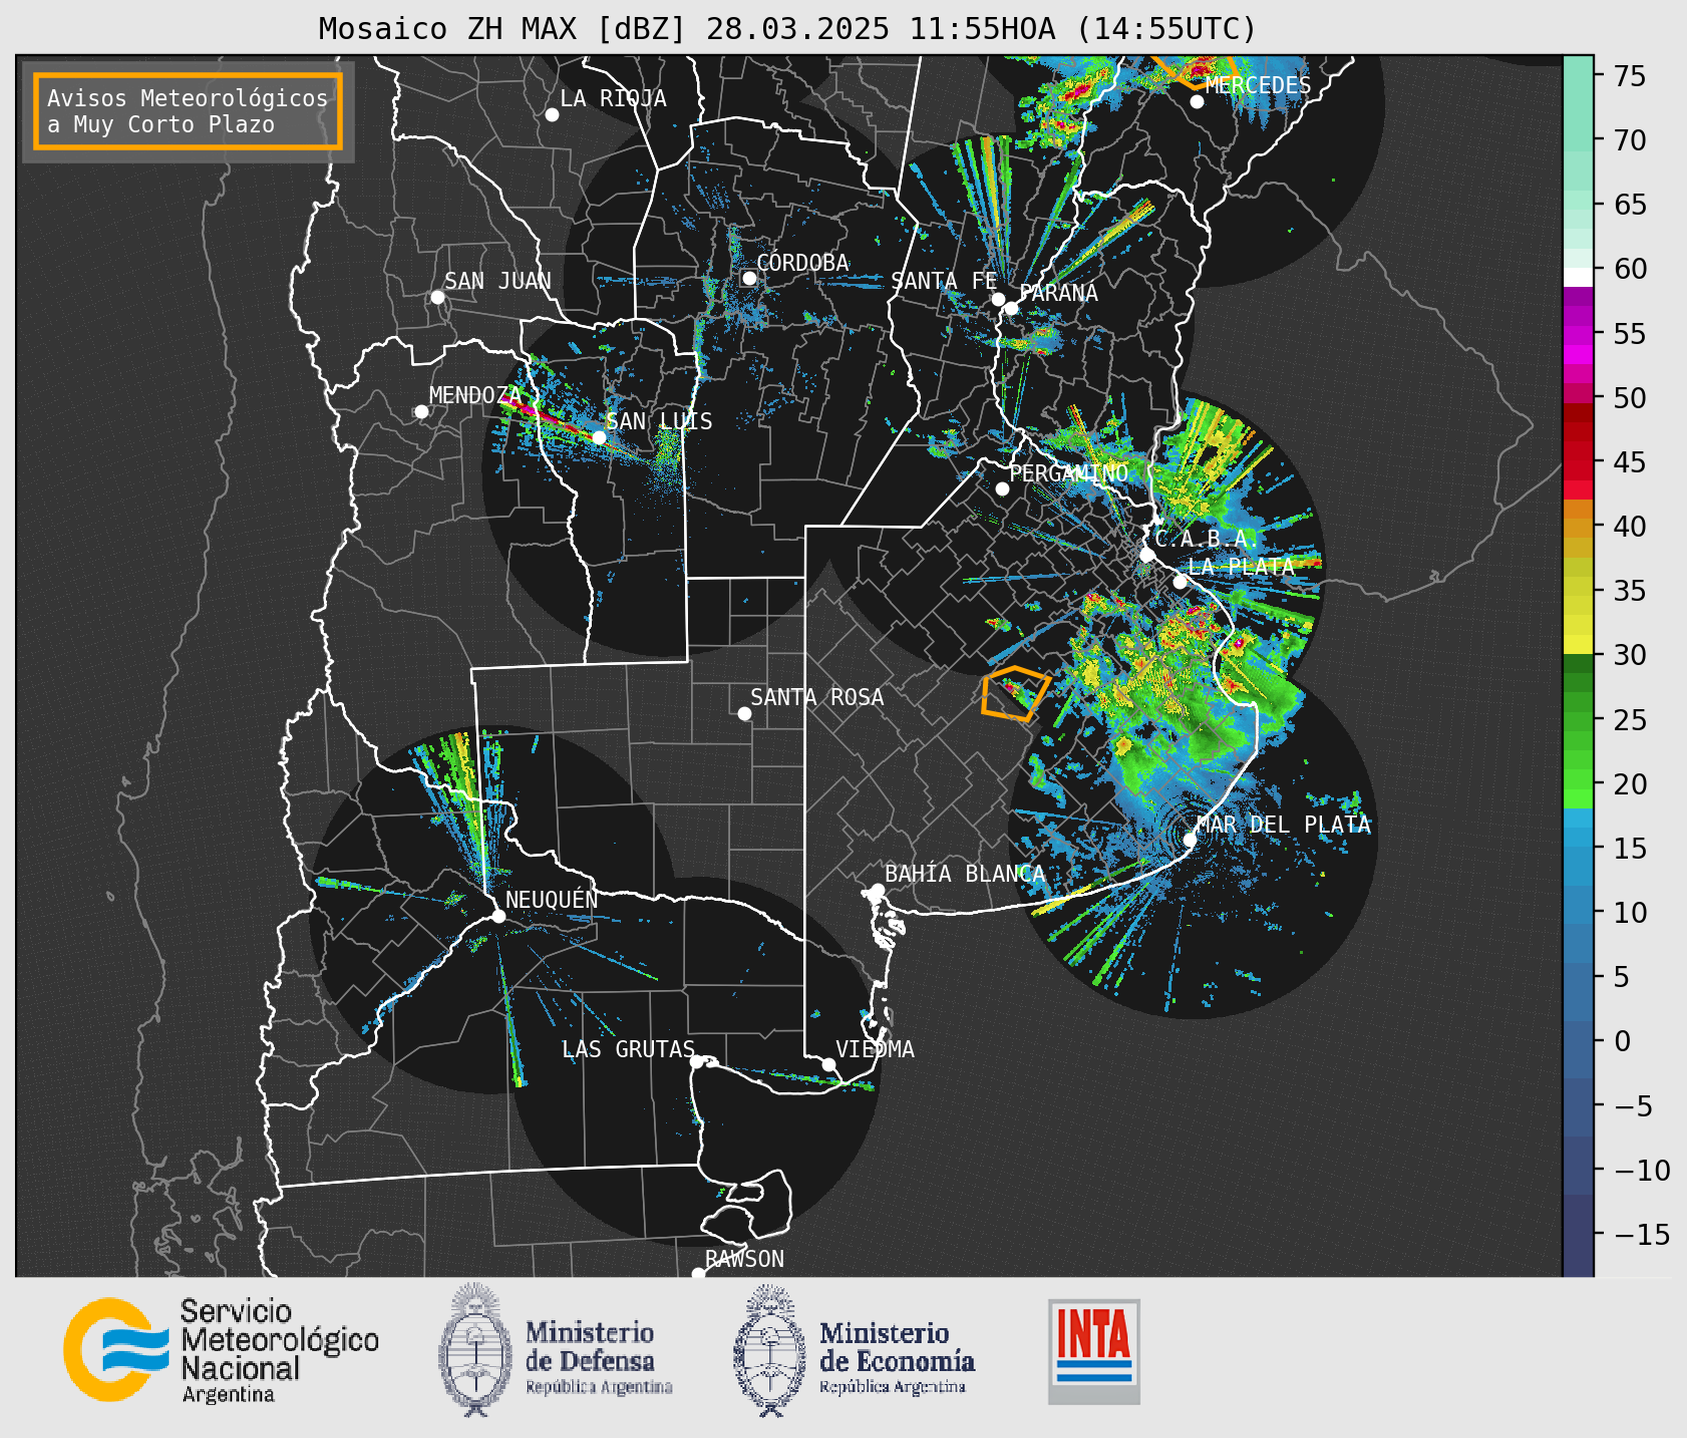1687x1438 pixels.
Task: Click the Mosaico ZH MAX title text
Action: click(x=787, y=29)
